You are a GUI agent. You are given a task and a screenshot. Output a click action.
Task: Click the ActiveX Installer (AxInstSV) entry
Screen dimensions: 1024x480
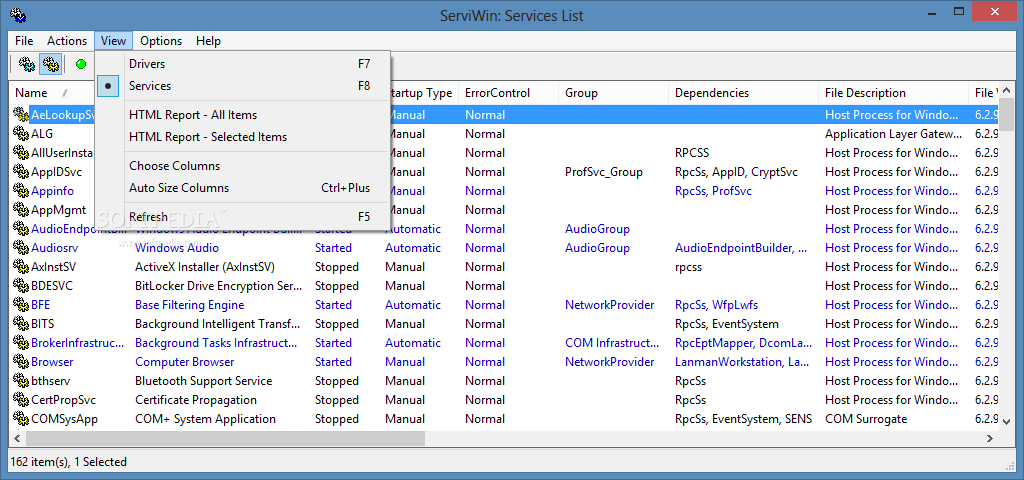(x=205, y=266)
